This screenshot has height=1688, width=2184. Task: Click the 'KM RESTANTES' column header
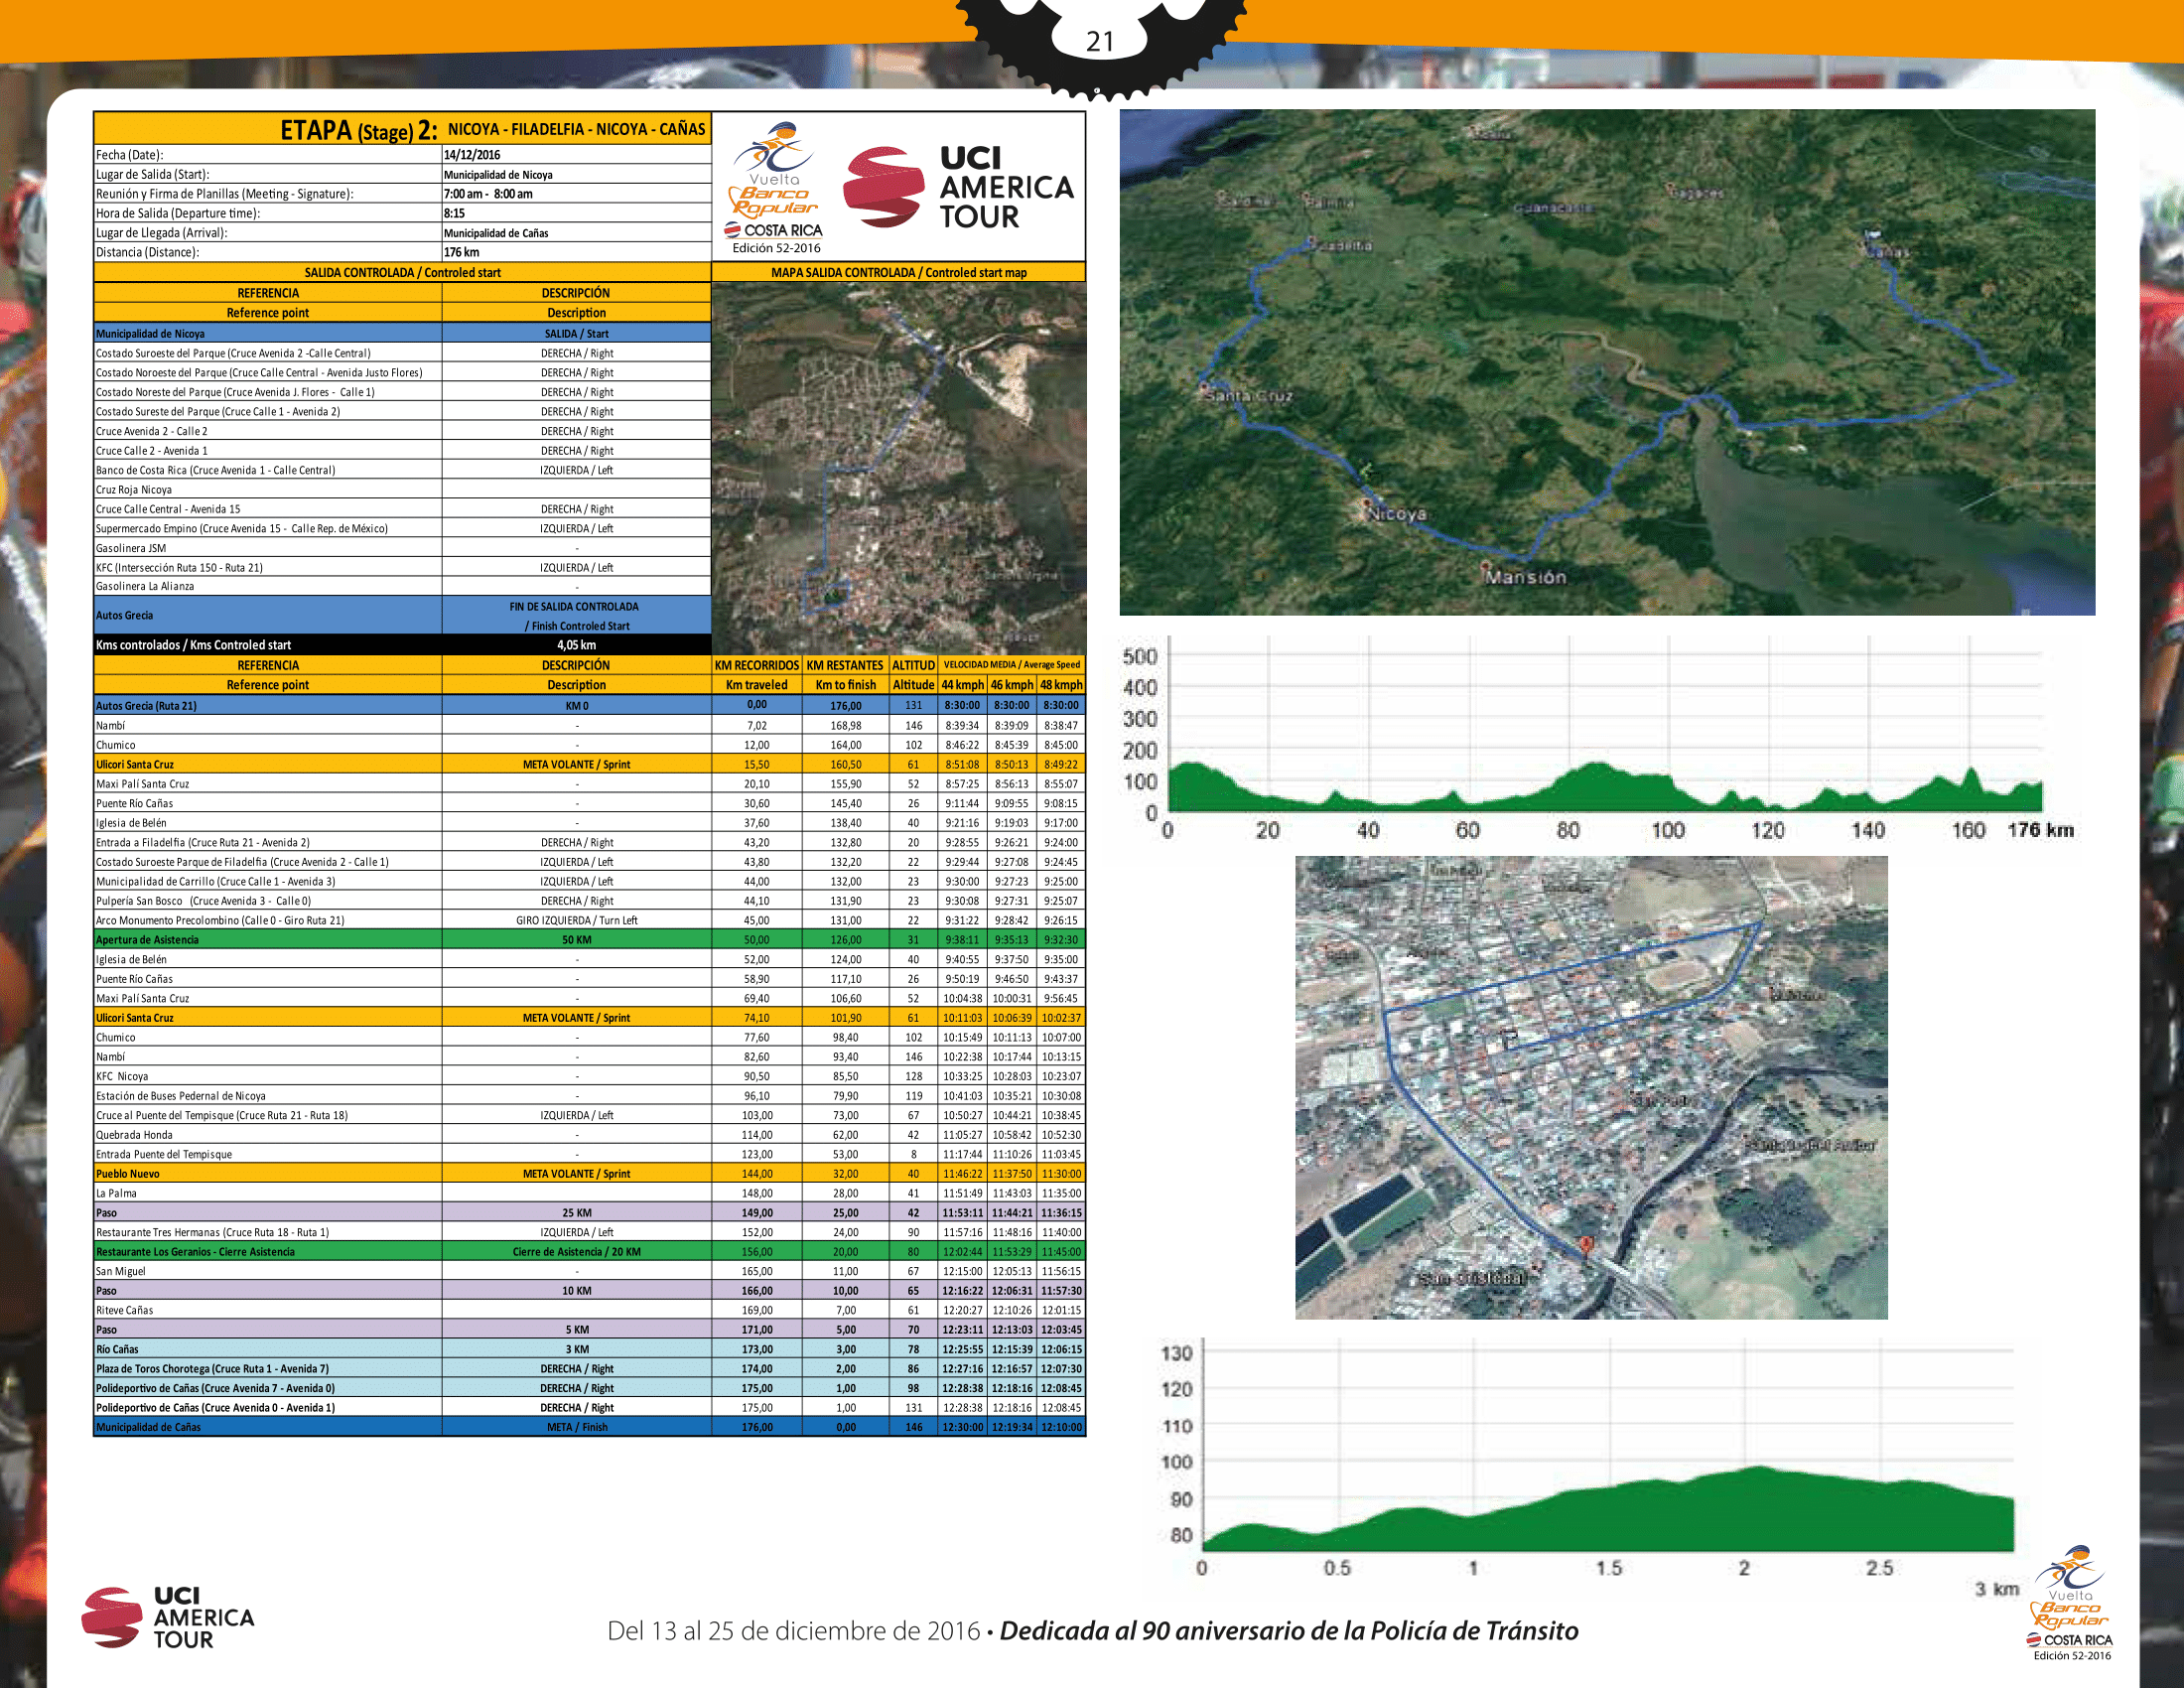pyautogui.click(x=845, y=665)
